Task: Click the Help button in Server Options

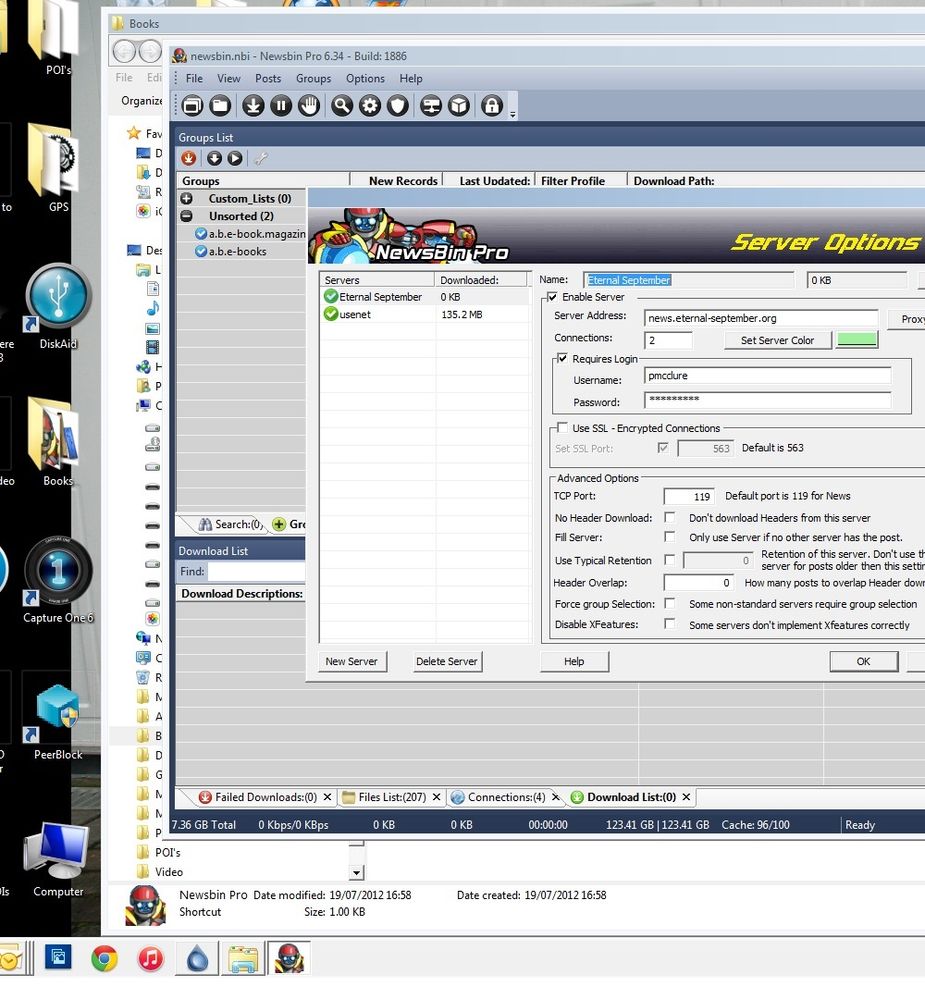Action: [x=574, y=661]
